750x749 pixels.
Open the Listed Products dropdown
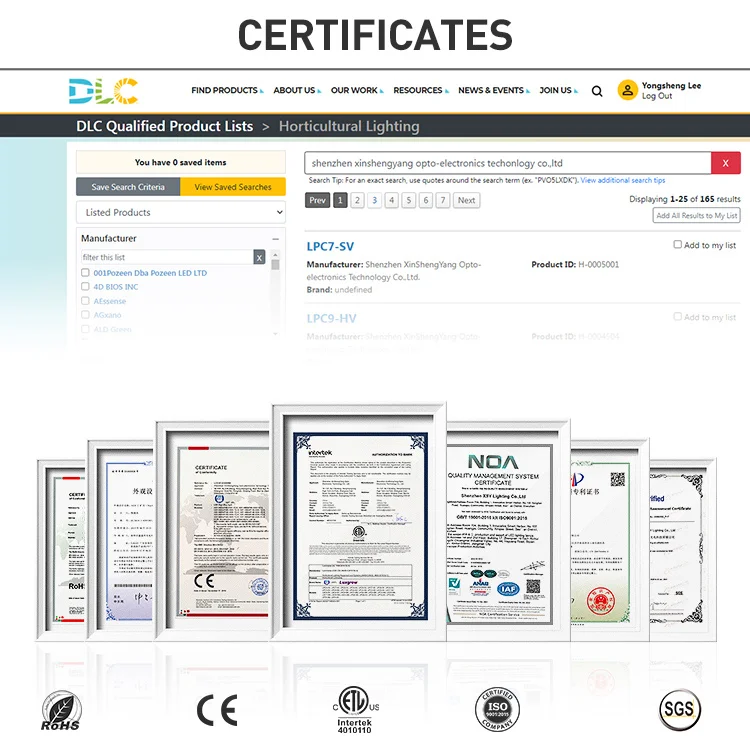[181, 212]
